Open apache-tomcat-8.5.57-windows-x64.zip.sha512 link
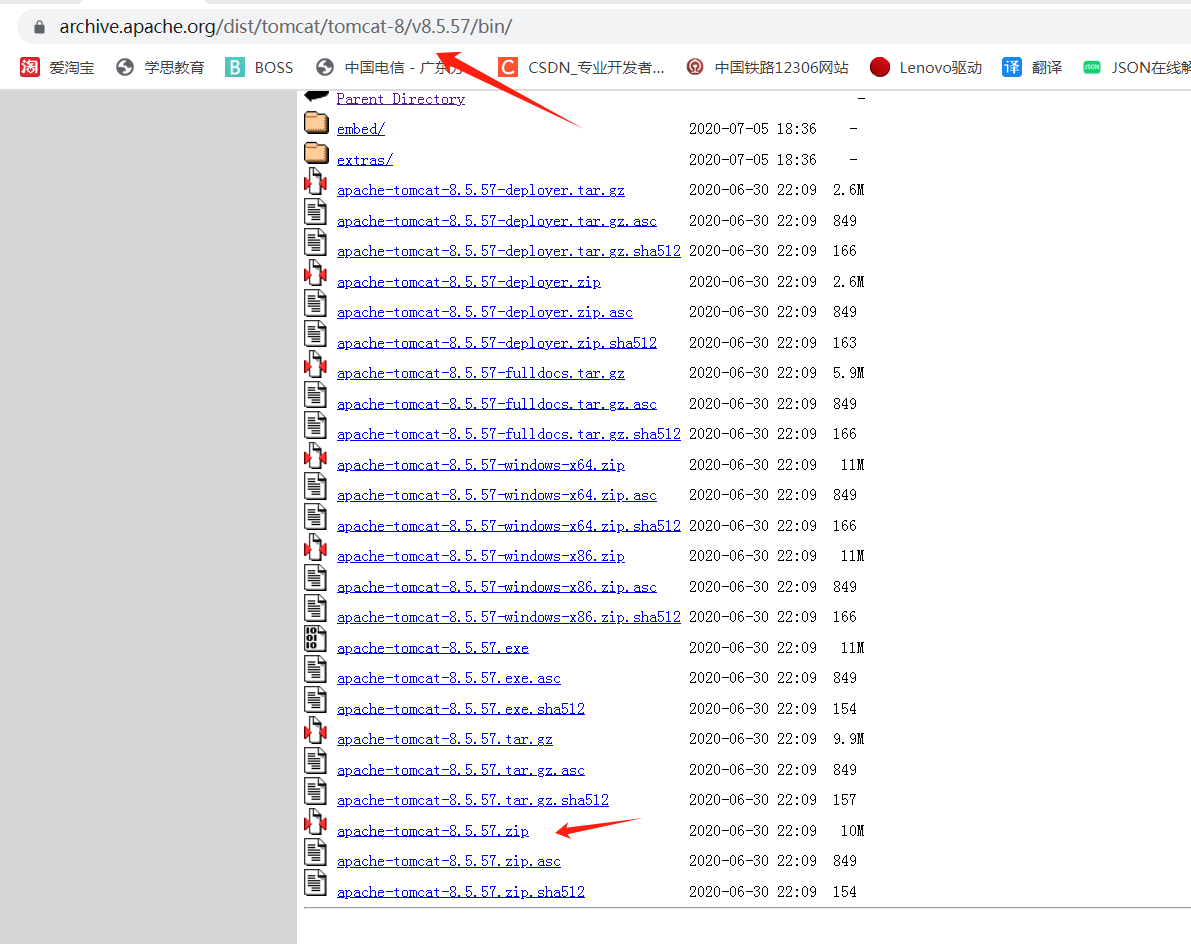1191x944 pixels. coord(508,526)
